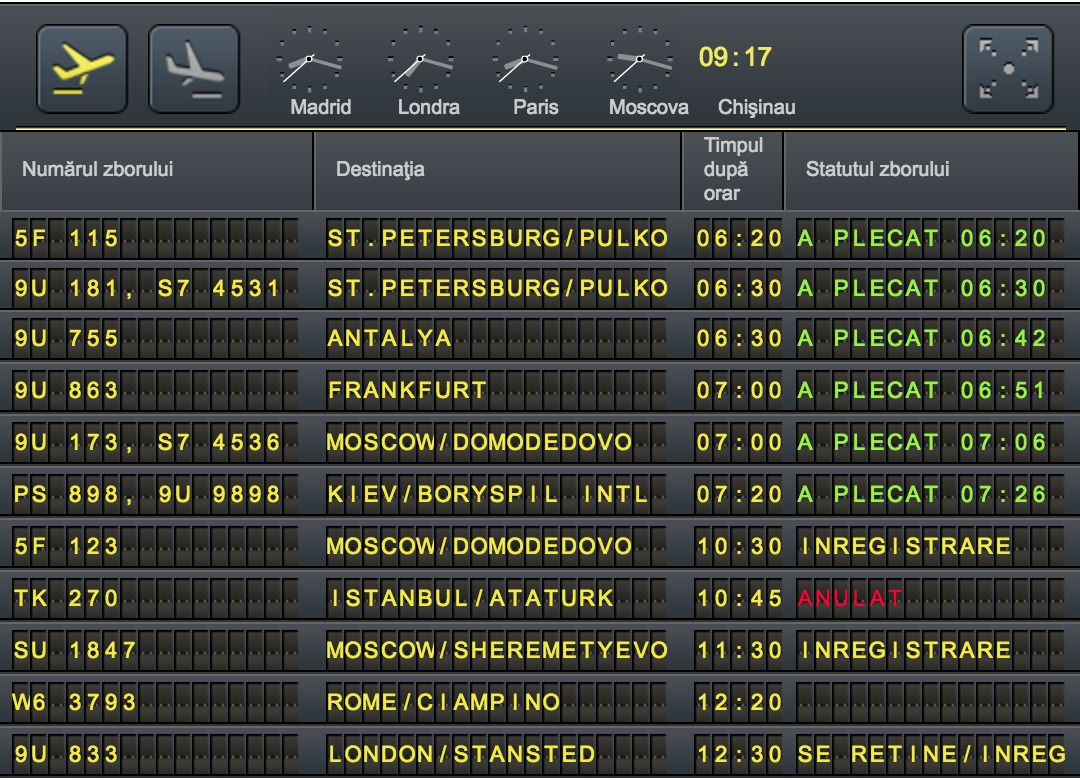Screen dimensions: 1080x780
Task: Toggle fullscreen mode with the expand icon
Action: click(1008, 69)
